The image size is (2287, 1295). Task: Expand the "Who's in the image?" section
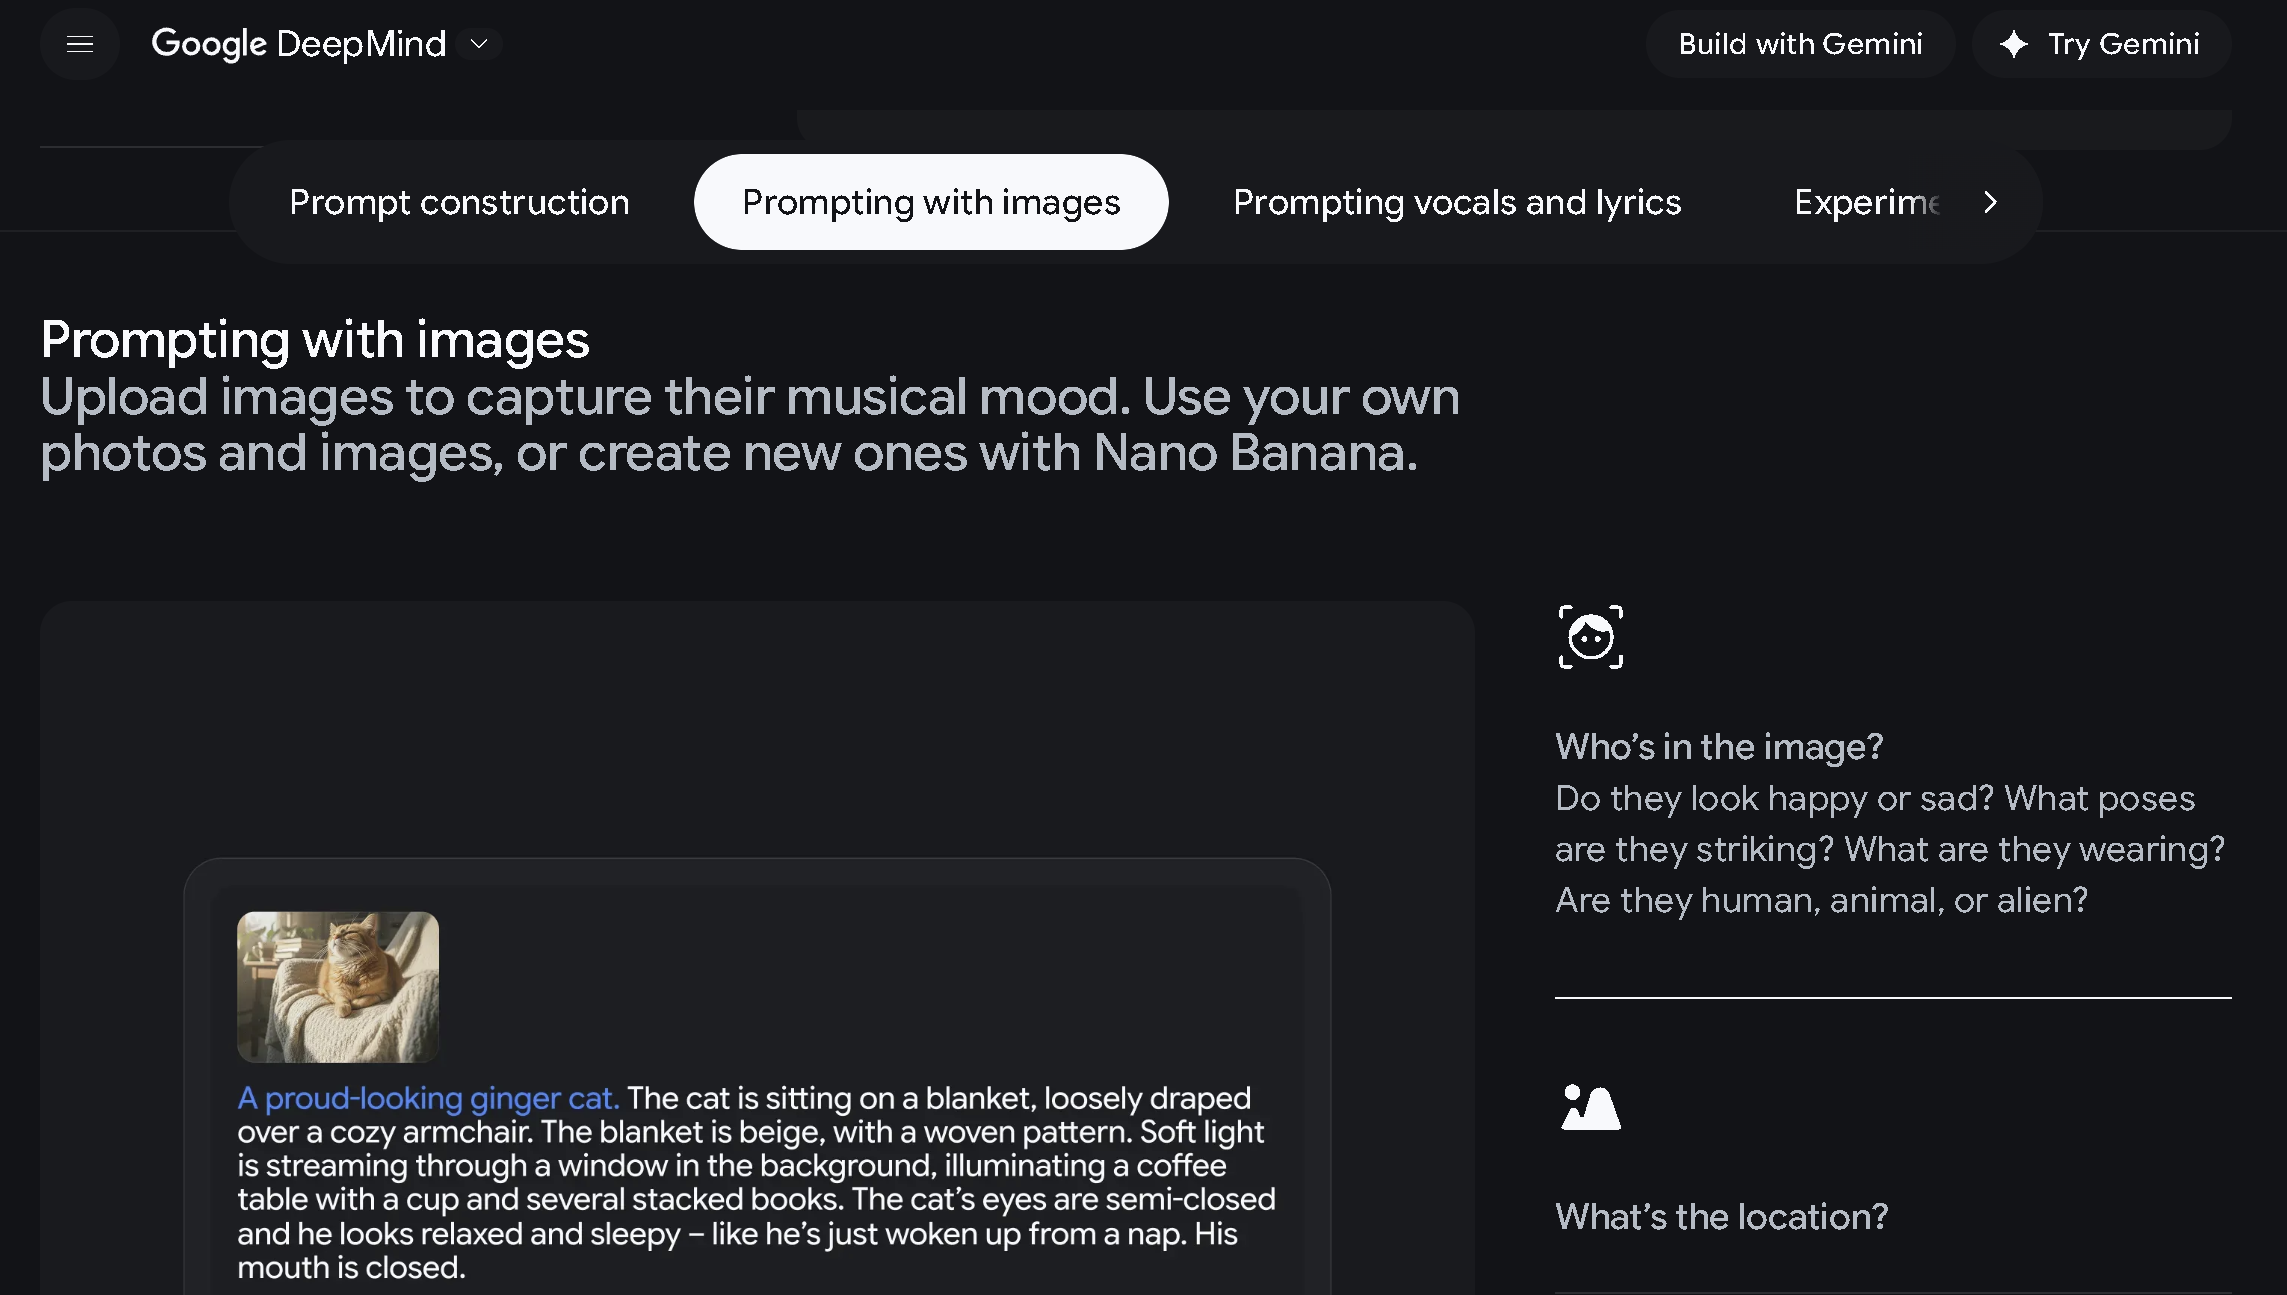coord(1719,747)
